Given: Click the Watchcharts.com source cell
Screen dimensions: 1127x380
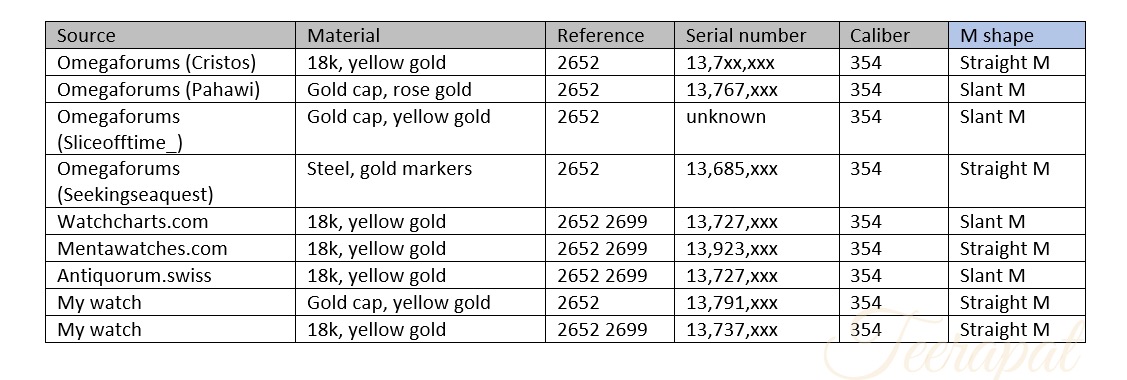Looking at the screenshot, I should [x=170, y=221].
